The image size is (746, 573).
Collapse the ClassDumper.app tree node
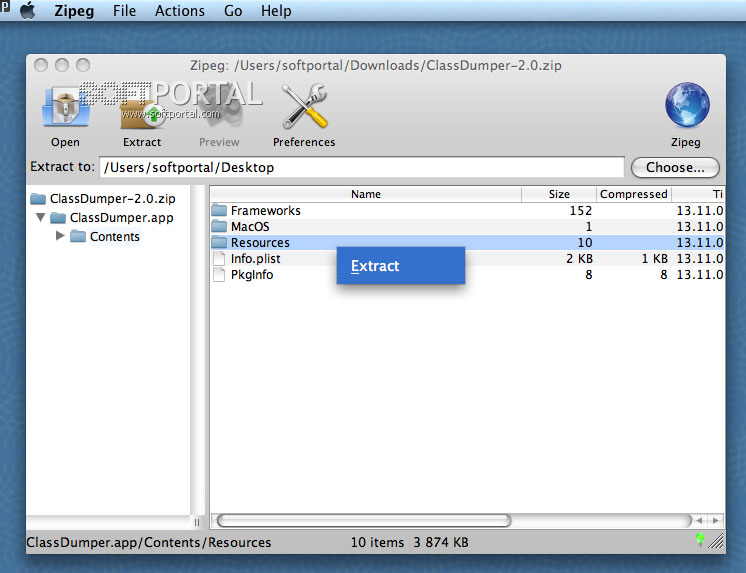40,217
